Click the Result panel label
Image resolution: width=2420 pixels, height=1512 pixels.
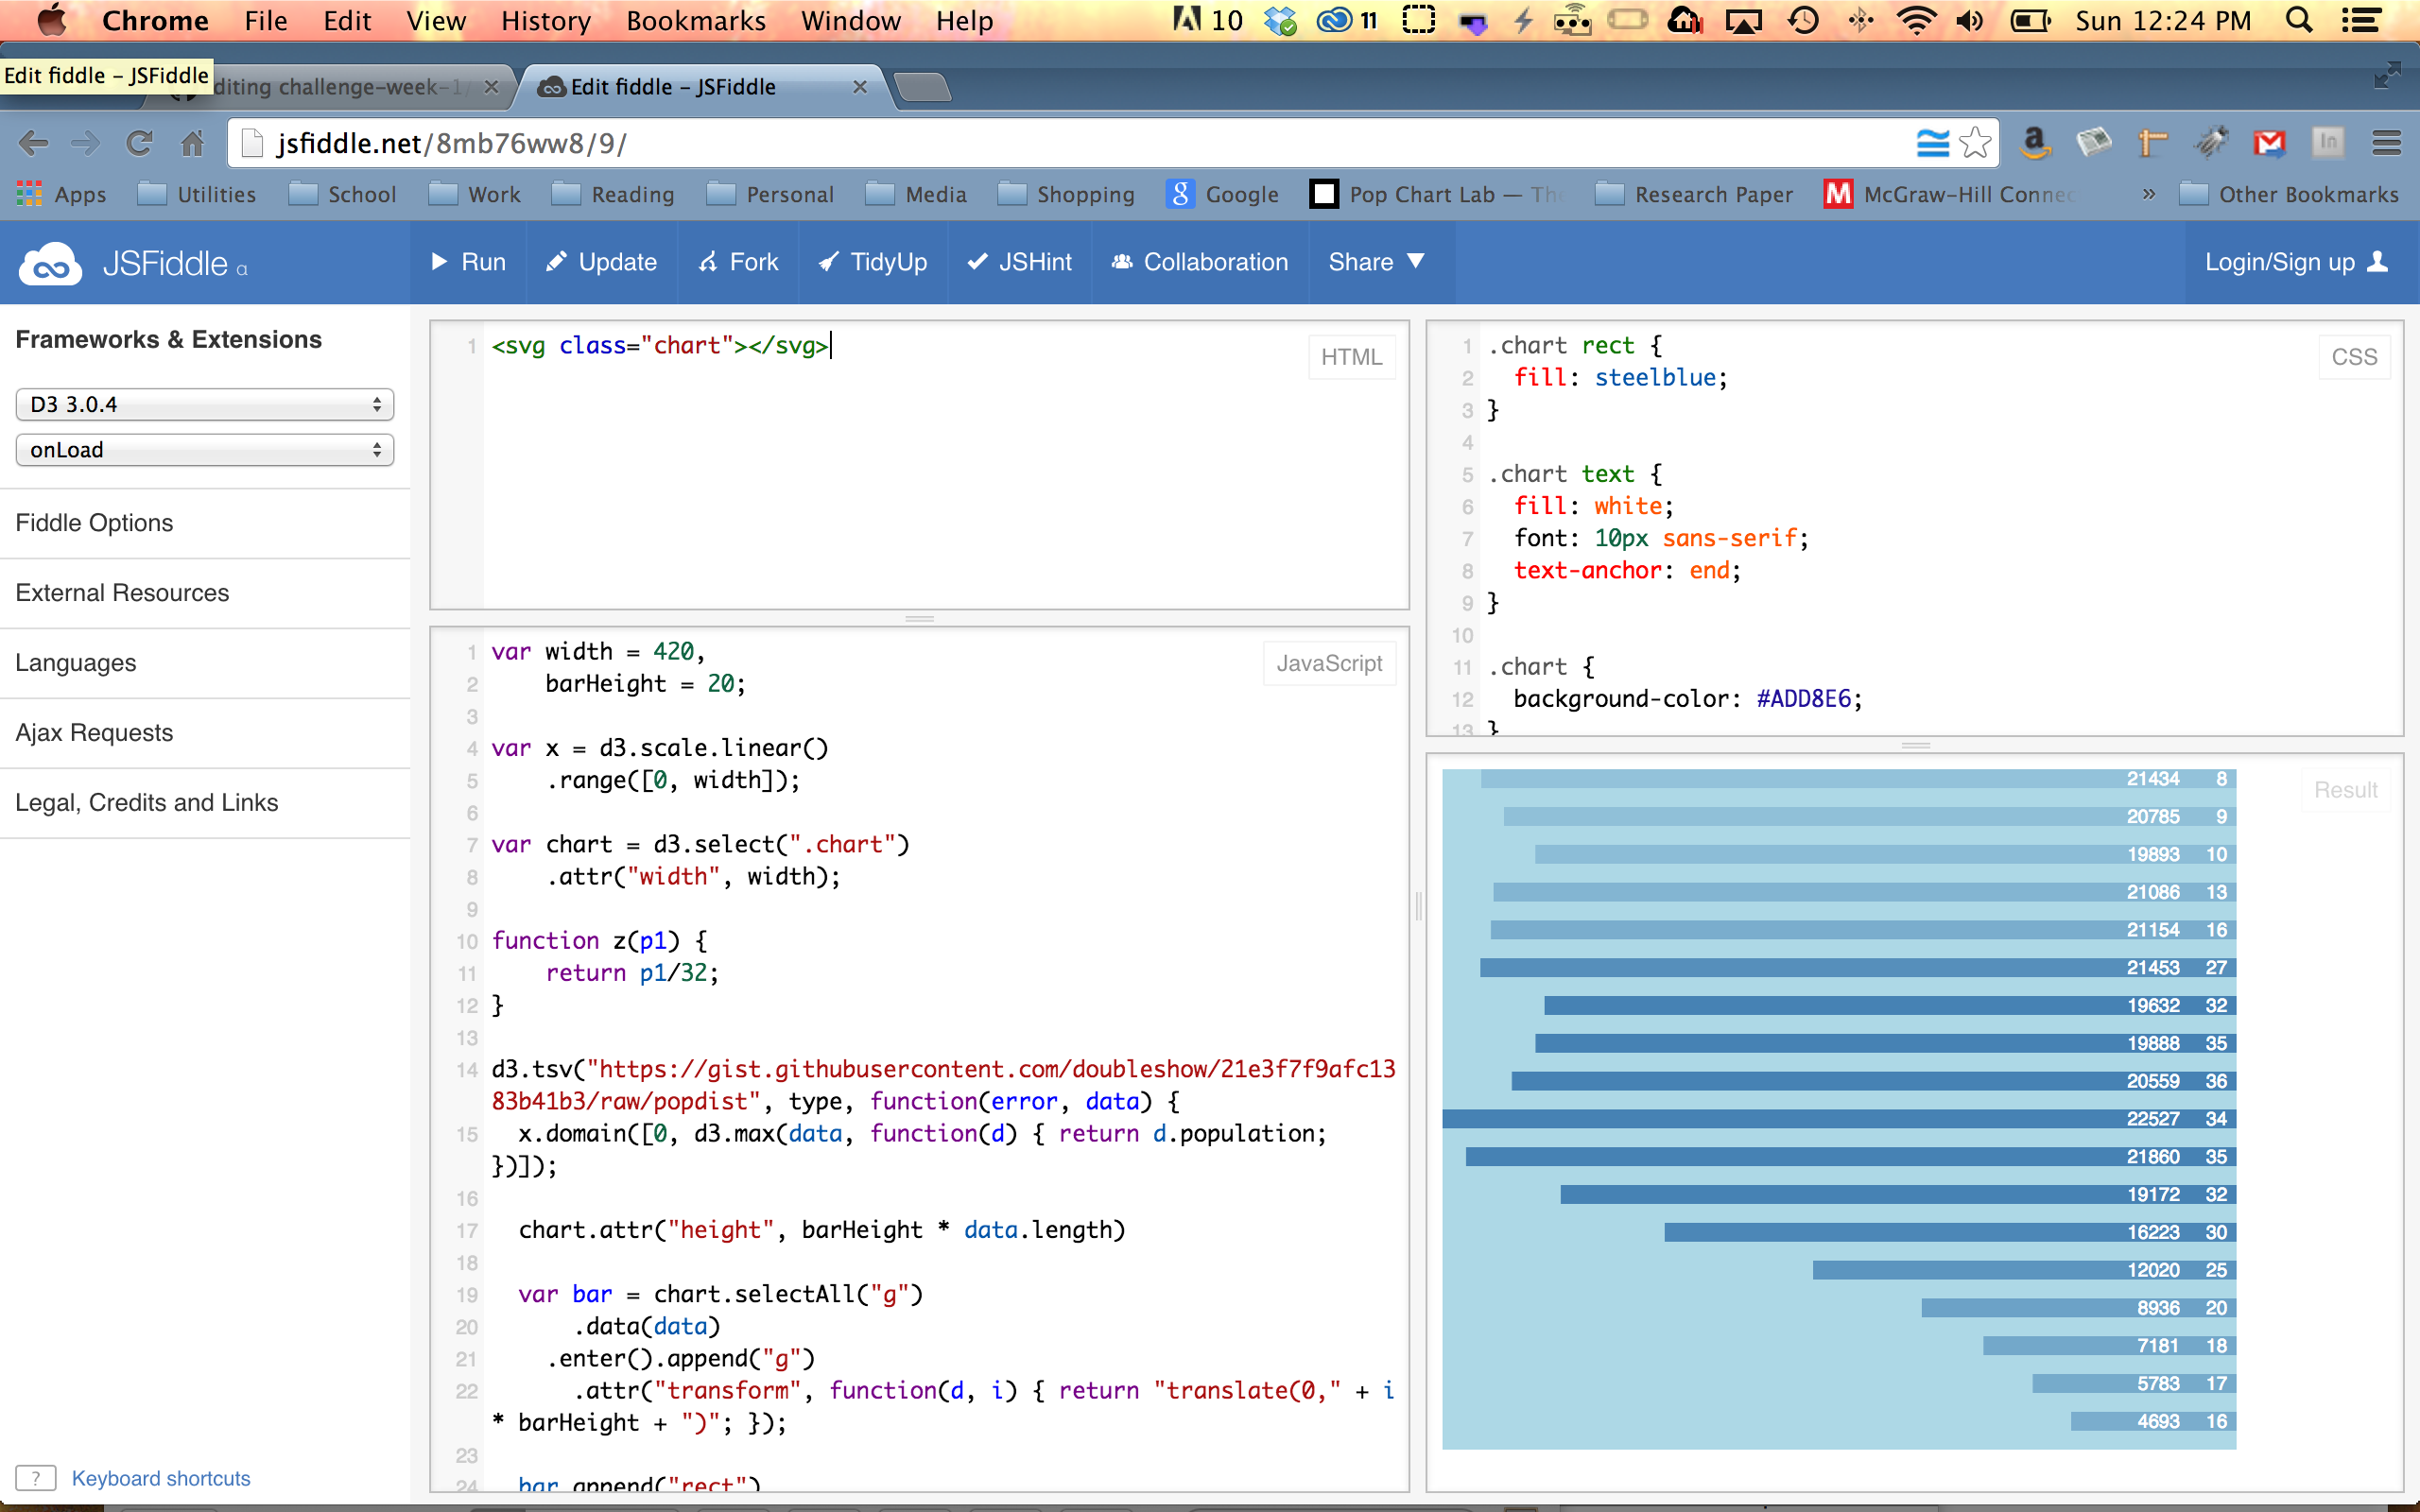(2345, 790)
